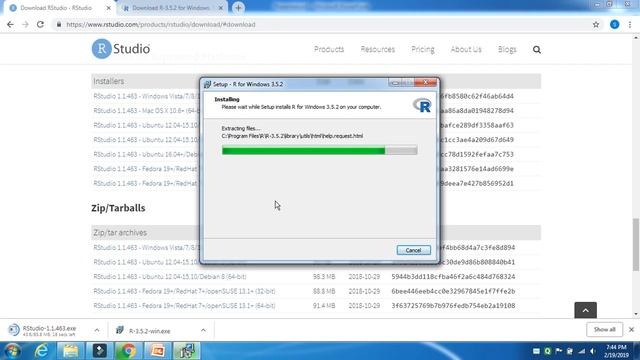Click the network signal tray icon
Viewport: 640px width, 360px height.
tap(582, 351)
